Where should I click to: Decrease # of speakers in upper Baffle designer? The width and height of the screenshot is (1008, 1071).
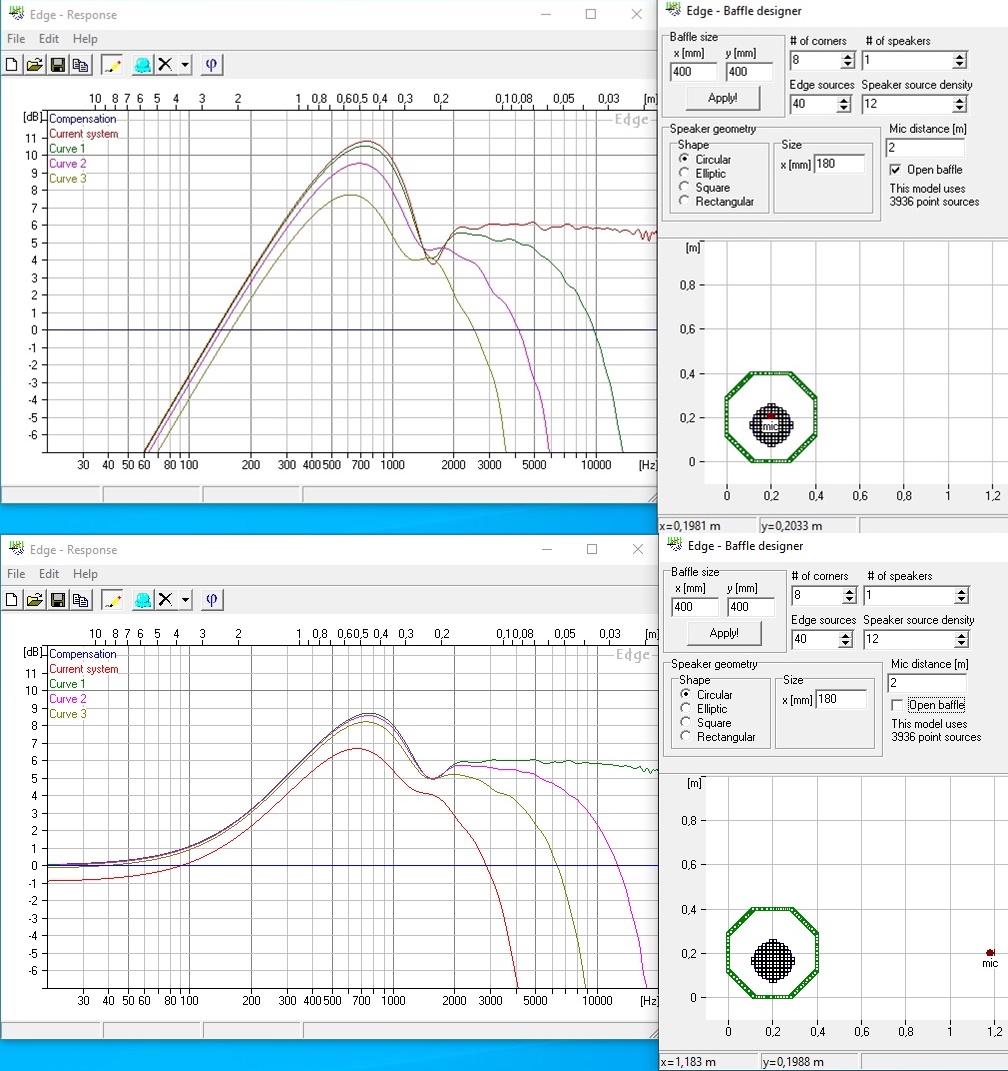(960, 64)
